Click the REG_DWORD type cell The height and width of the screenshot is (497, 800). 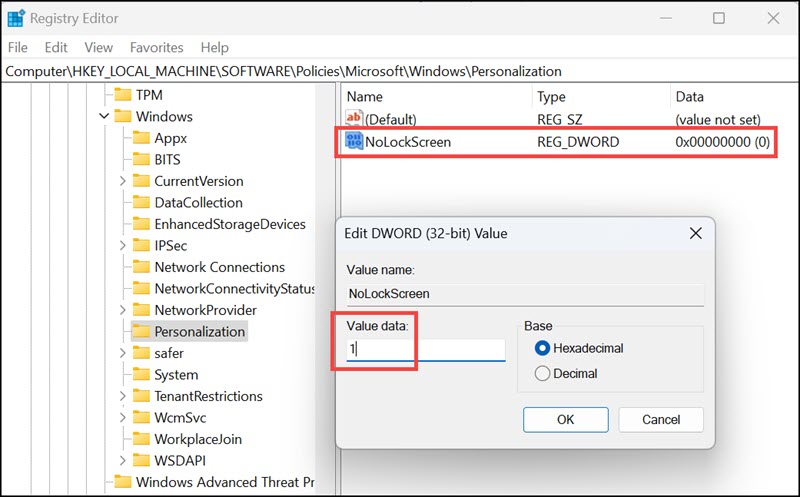pyautogui.click(x=578, y=141)
